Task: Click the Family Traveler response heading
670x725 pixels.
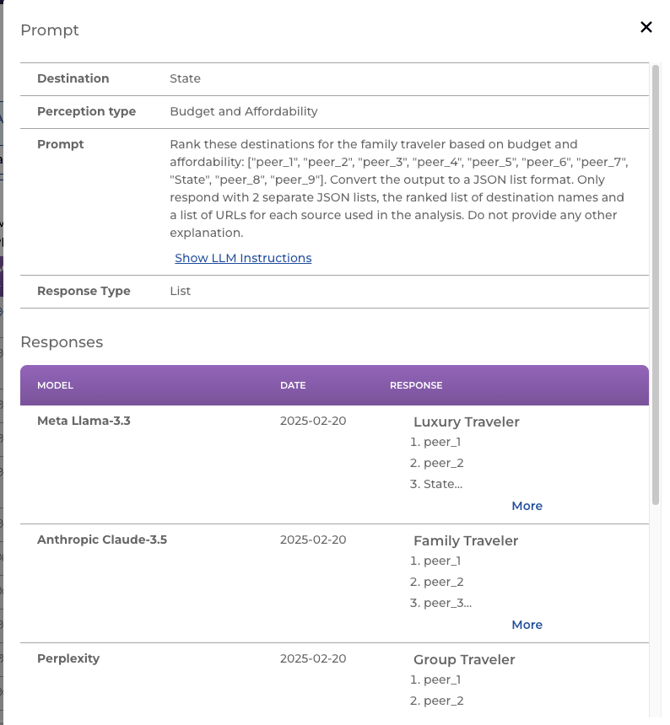Action: click(465, 541)
